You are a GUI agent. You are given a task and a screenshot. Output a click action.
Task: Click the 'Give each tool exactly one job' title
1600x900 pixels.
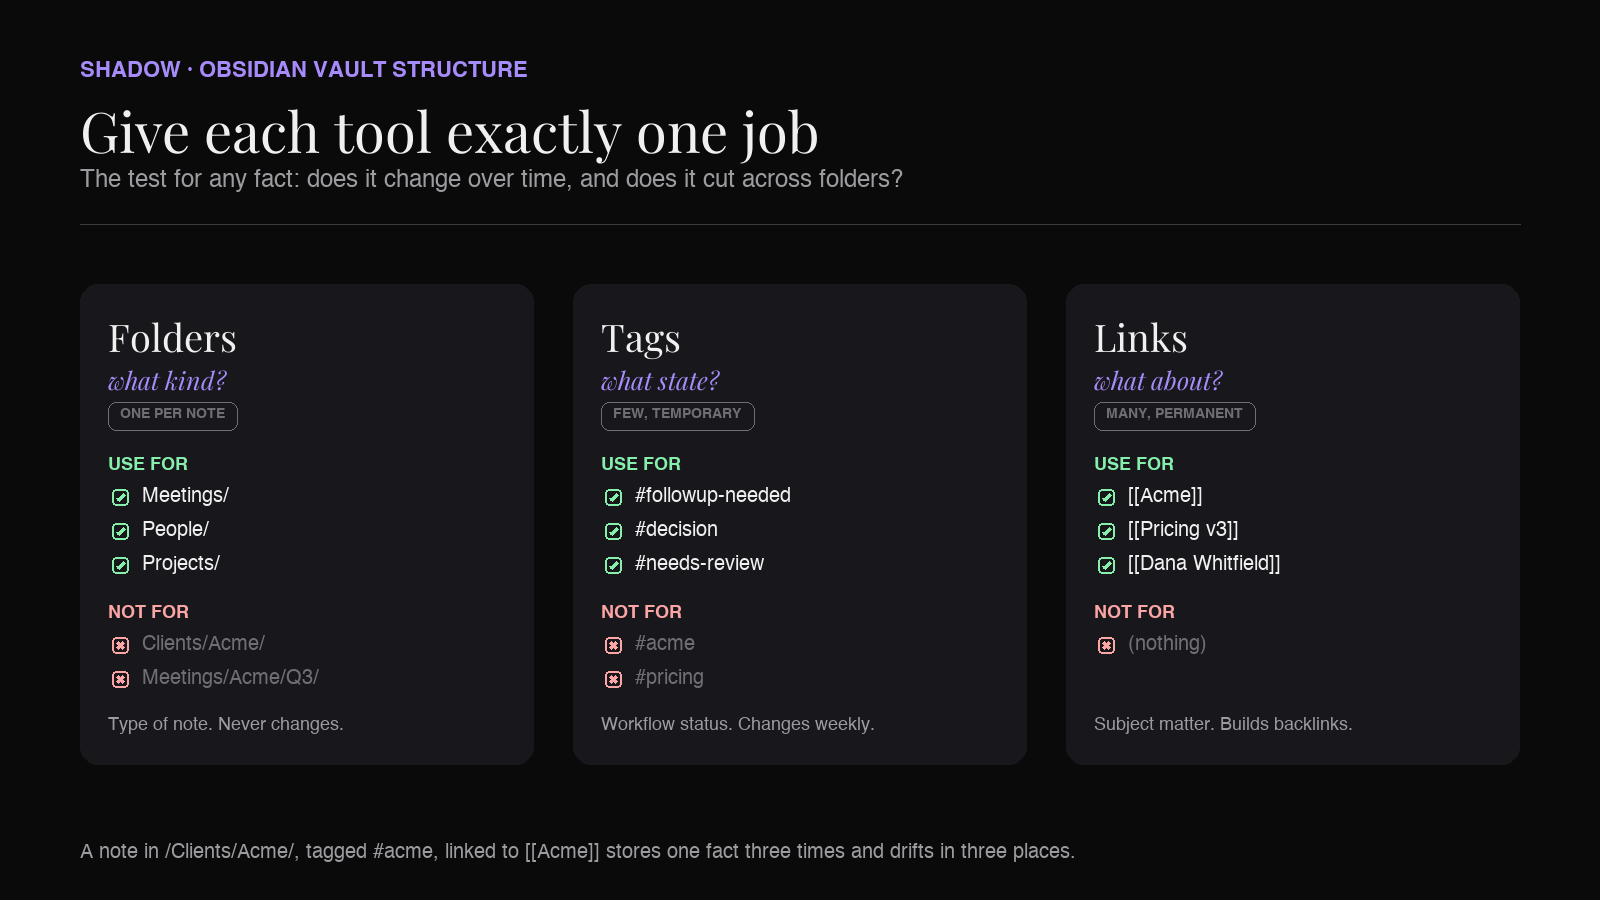point(450,133)
